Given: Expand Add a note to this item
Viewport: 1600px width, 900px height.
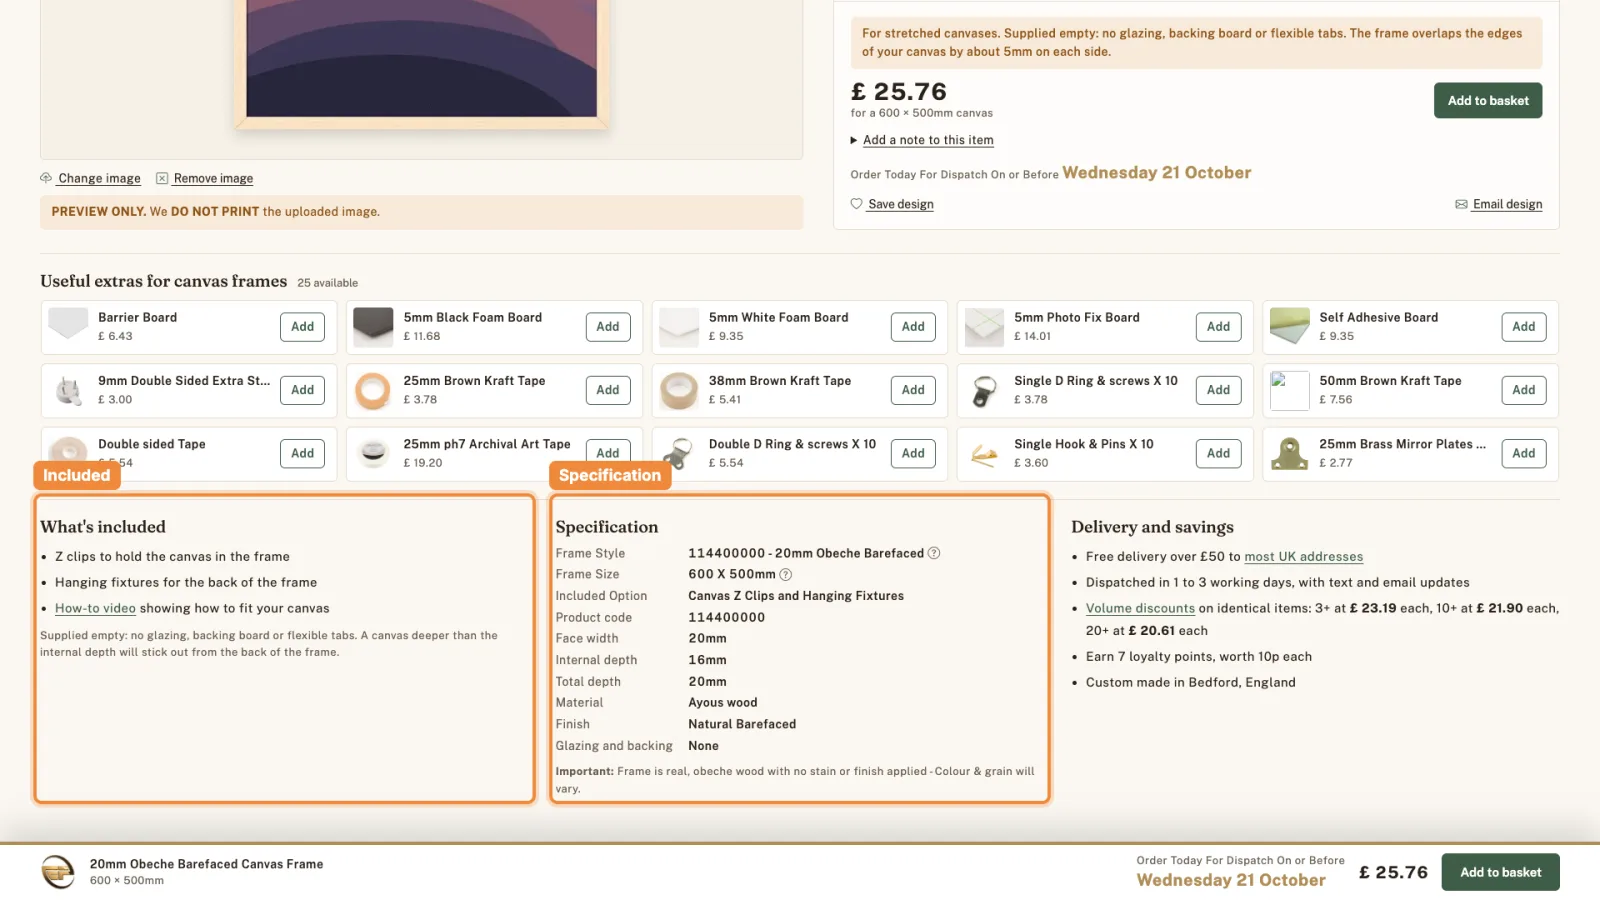Looking at the screenshot, I should click(x=922, y=140).
